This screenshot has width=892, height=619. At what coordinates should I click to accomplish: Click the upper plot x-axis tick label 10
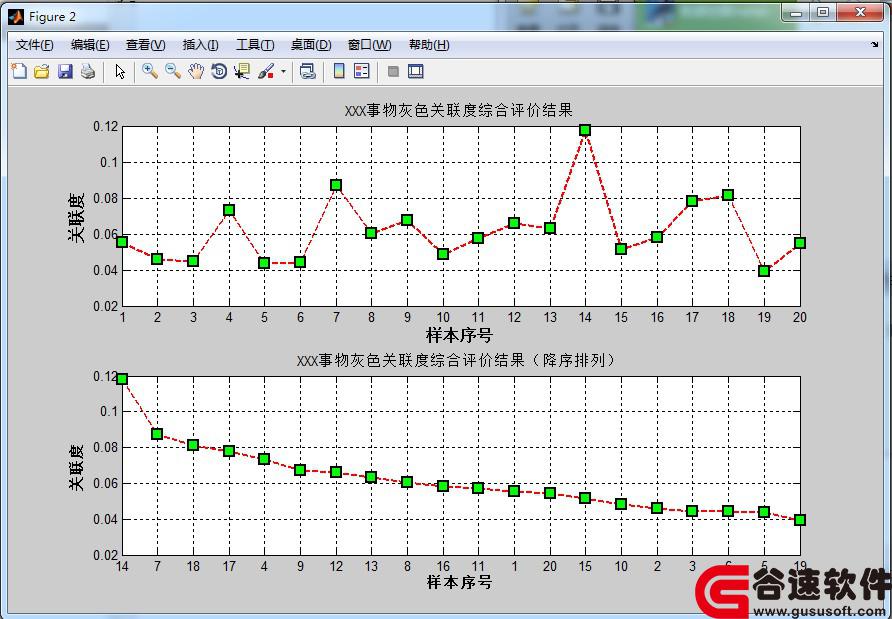[443, 317]
